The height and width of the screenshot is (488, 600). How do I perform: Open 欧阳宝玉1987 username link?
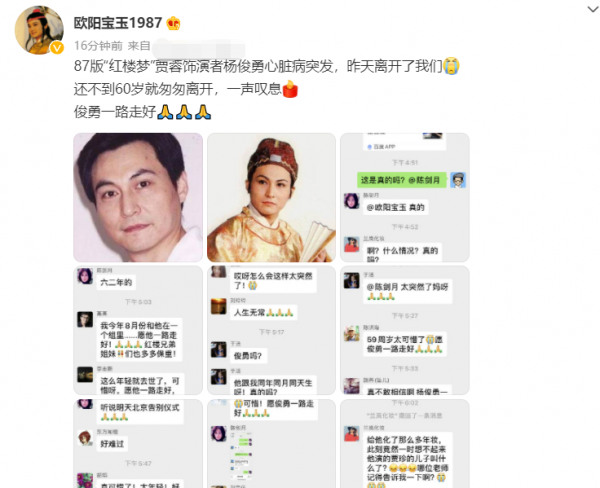point(118,23)
